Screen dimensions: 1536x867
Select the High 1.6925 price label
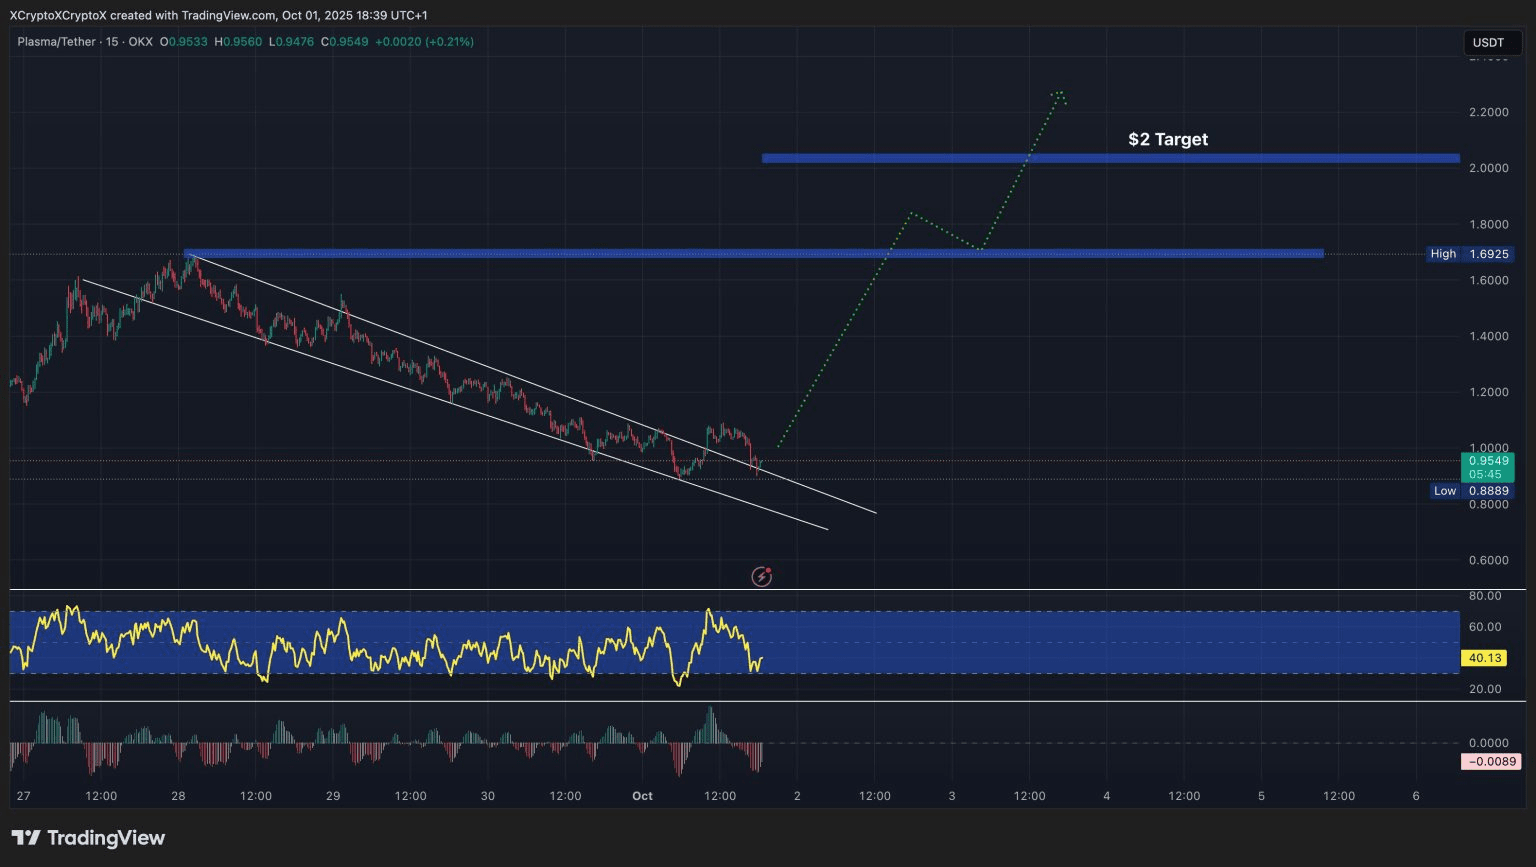point(1470,254)
